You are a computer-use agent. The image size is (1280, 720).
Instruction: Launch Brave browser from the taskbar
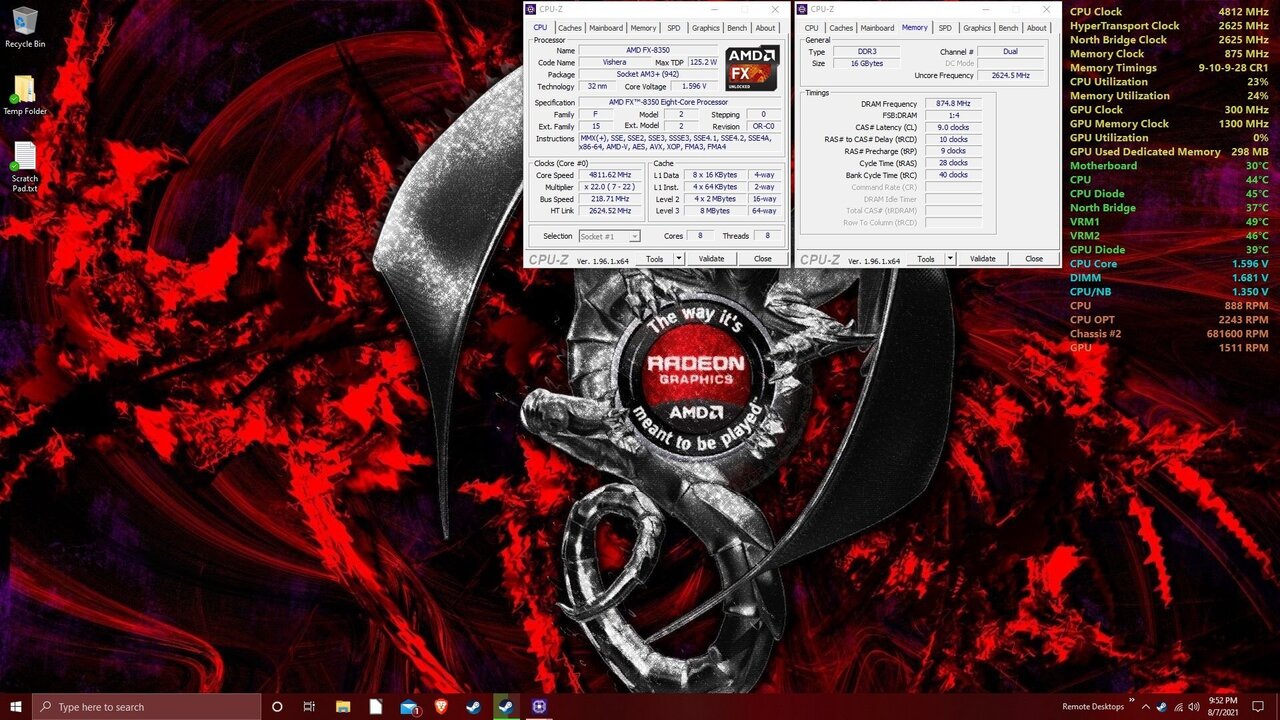(x=441, y=707)
